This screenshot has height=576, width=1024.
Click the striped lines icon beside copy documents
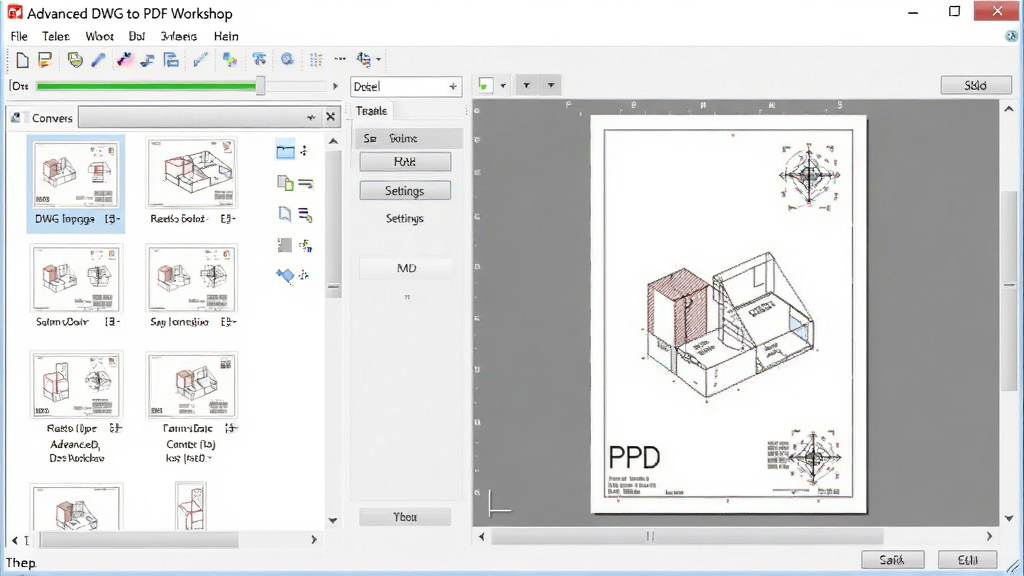(x=306, y=184)
